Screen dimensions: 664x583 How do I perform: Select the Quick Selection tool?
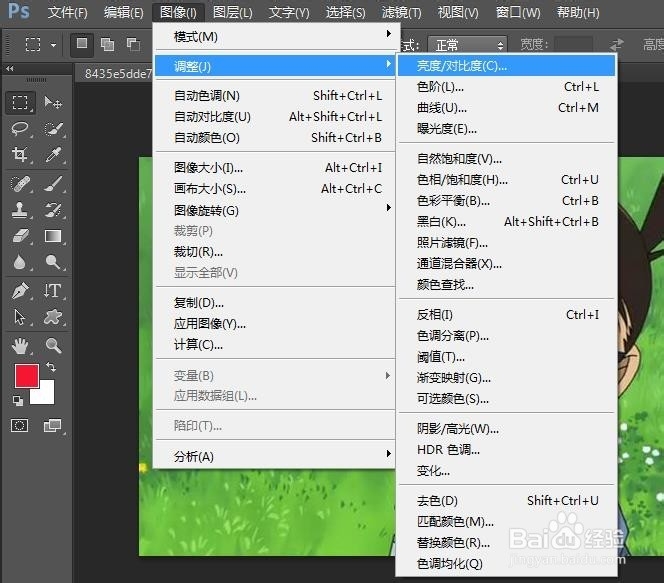point(53,129)
